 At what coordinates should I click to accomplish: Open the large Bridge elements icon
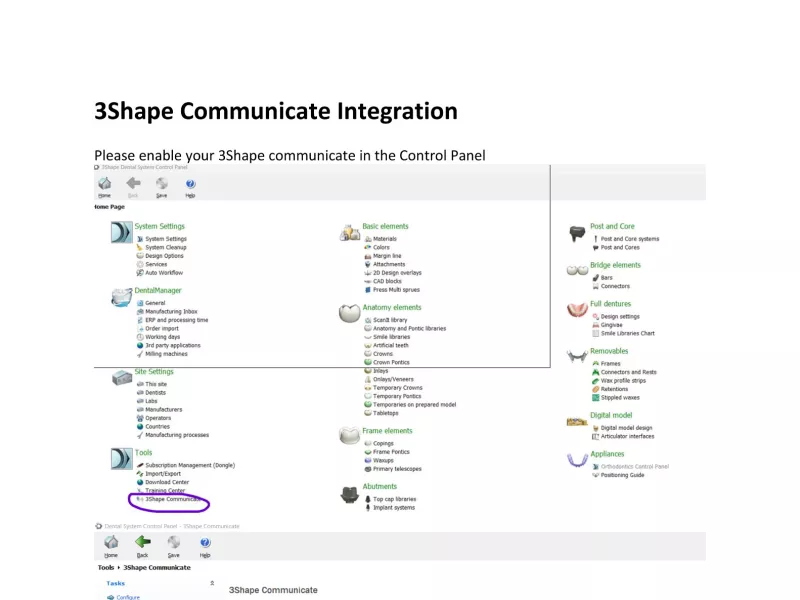tap(577, 270)
